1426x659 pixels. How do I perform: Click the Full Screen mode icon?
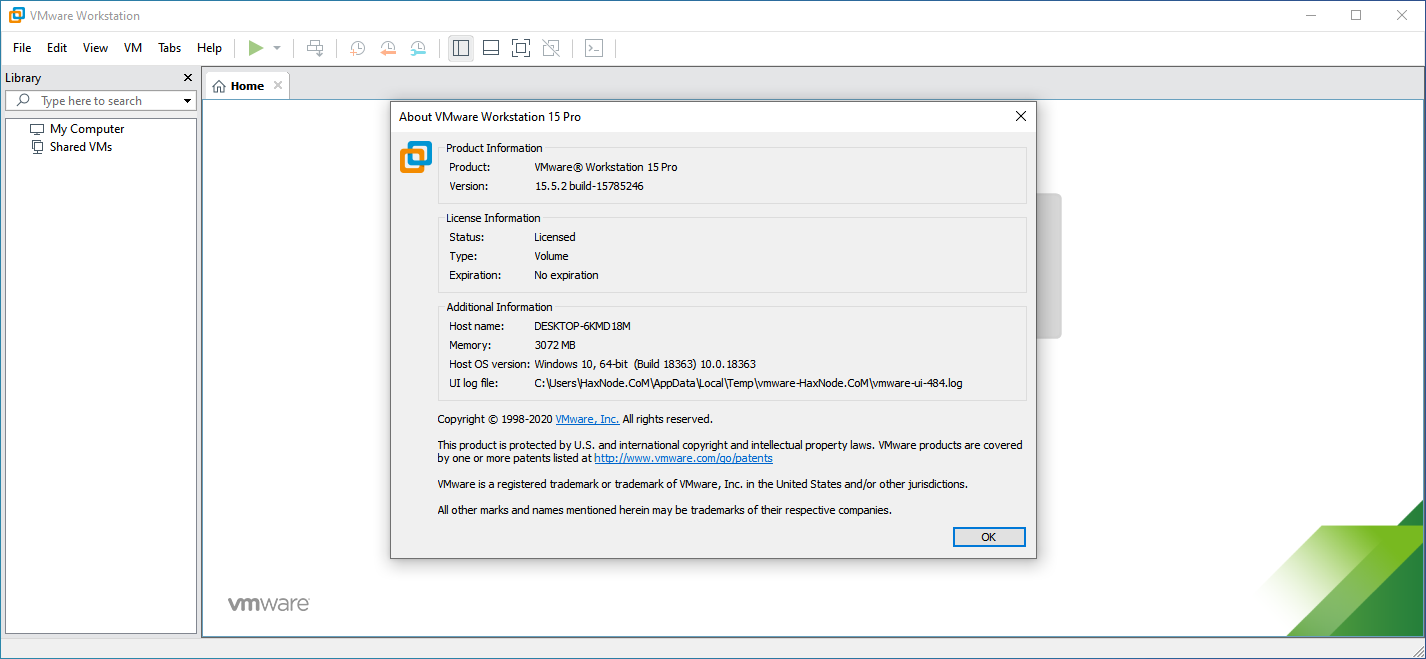(x=520, y=48)
